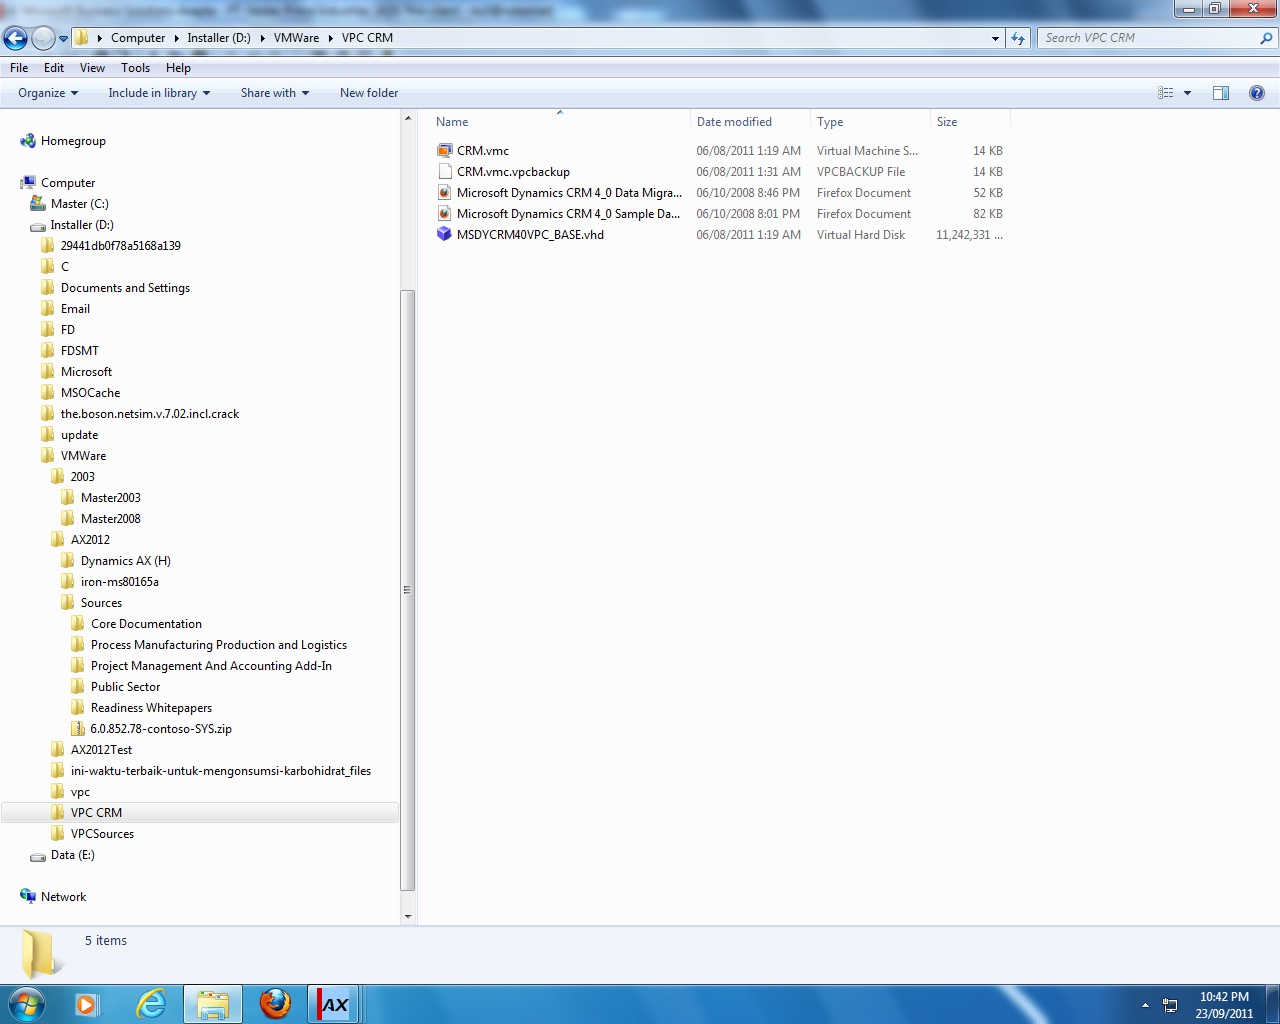Open Internet Explorer from taskbar
Viewport: 1280px width, 1024px height.
(151, 1004)
